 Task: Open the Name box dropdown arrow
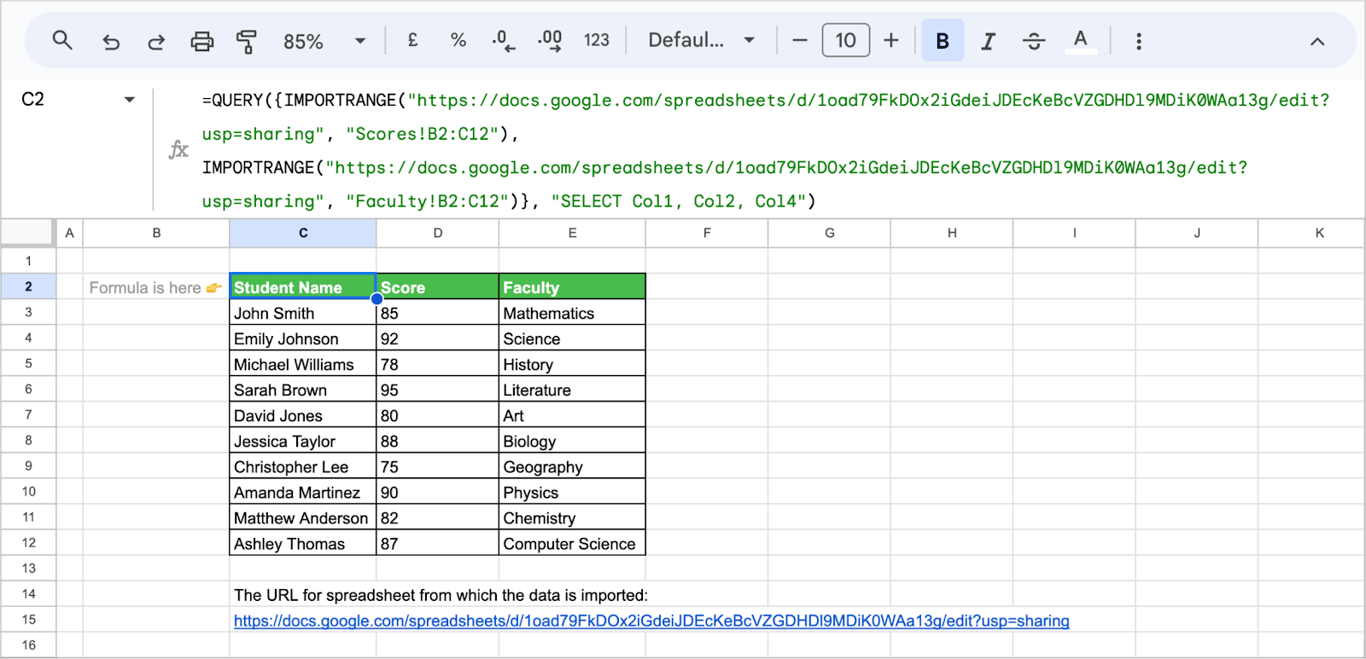click(129, 99)
